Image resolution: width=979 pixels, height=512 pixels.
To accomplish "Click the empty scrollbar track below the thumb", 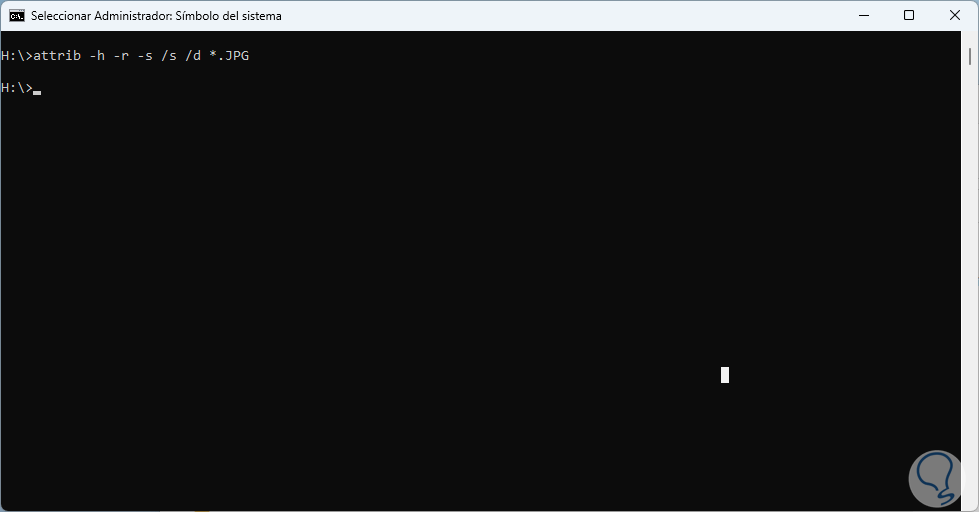I will (x=970, y=287).
